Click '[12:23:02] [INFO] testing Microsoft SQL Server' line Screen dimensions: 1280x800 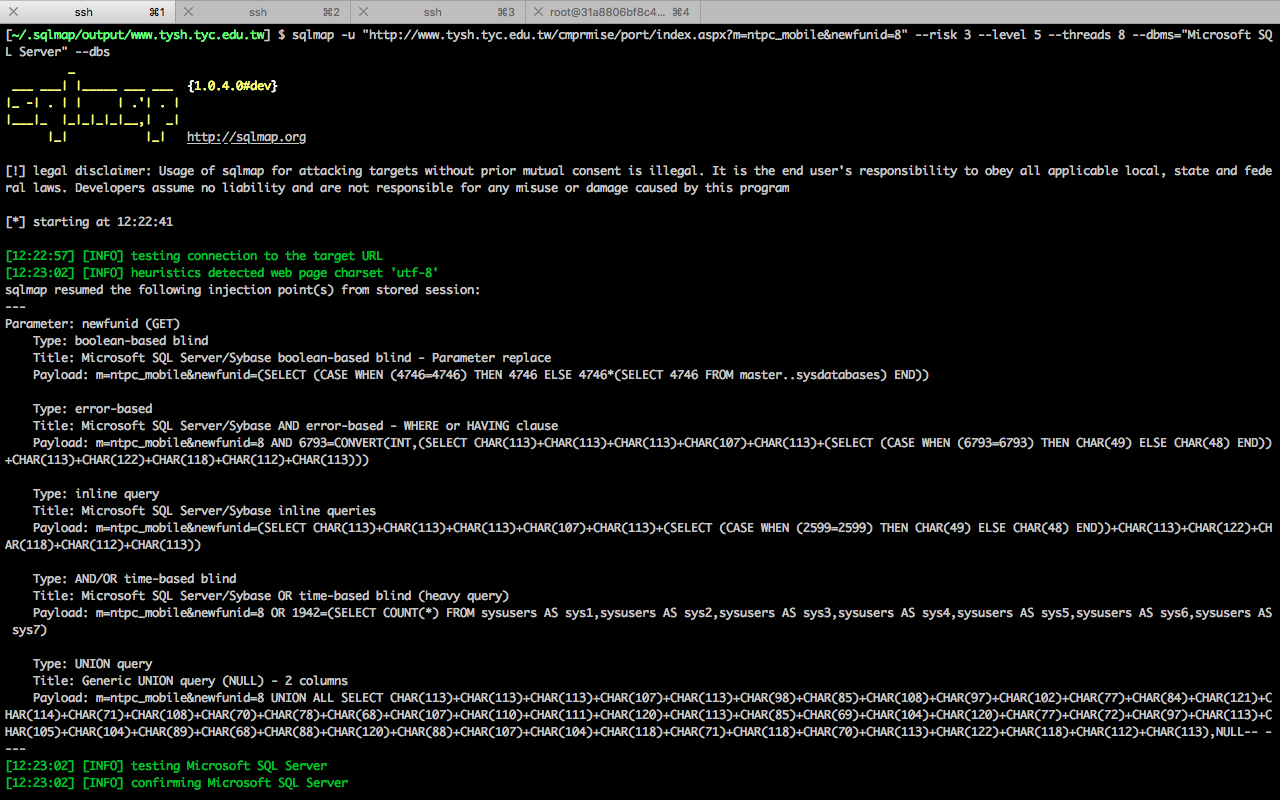(166, 766)
